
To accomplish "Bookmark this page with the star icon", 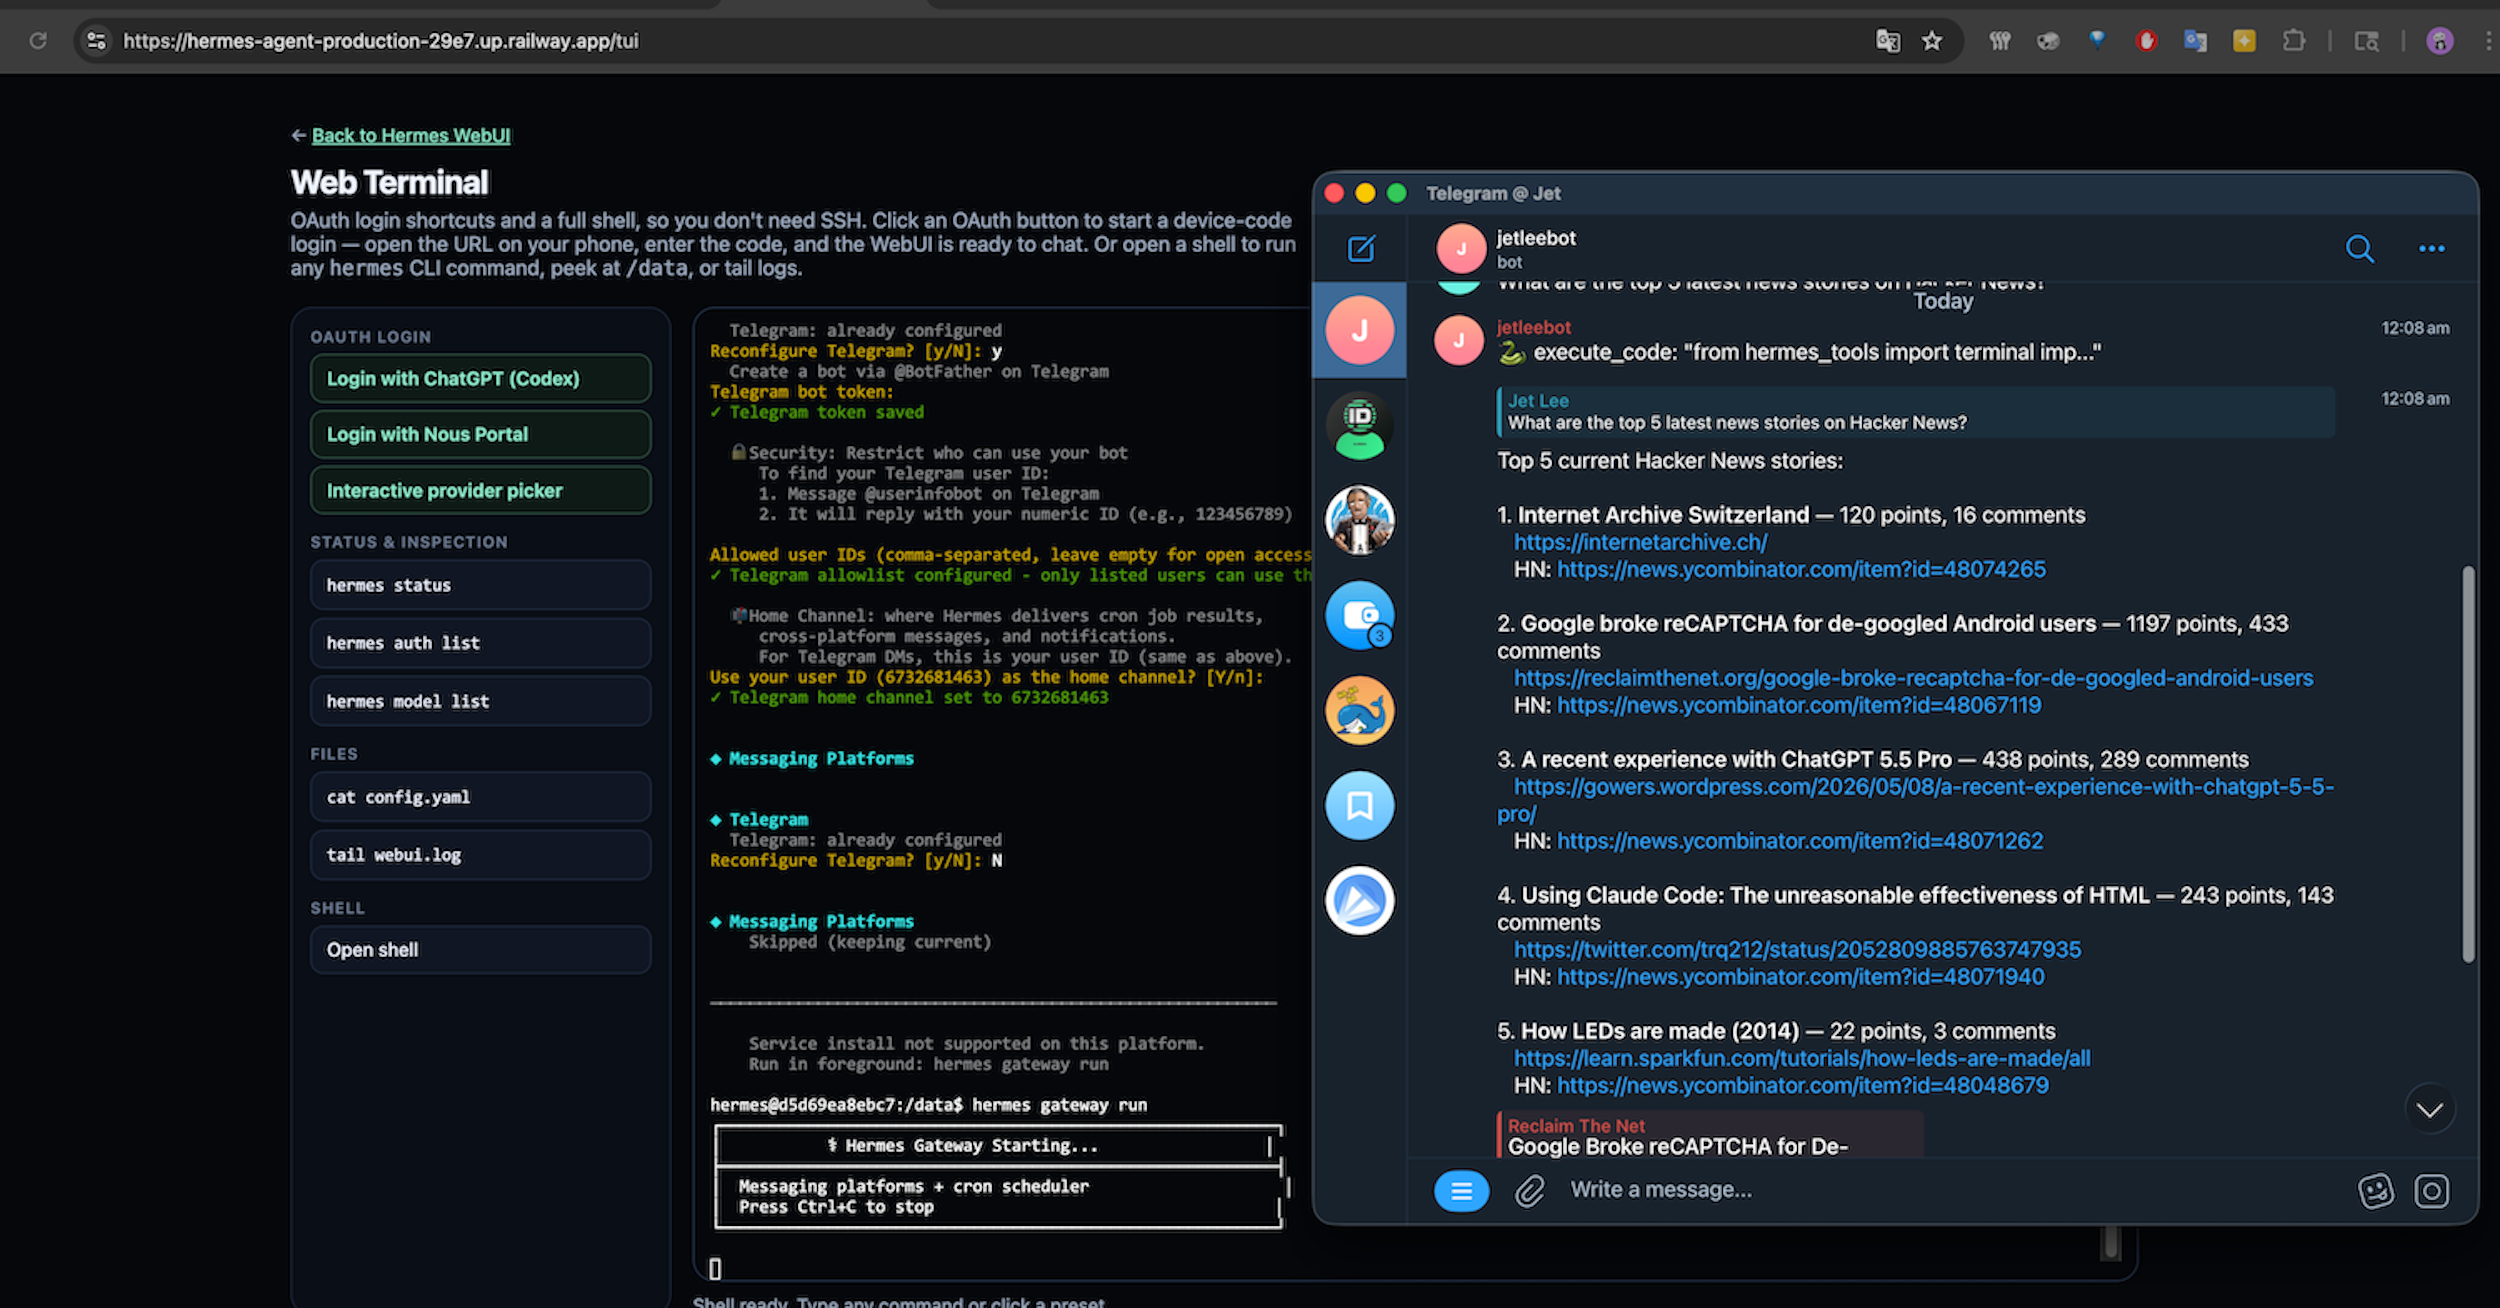I will [x=1932, y=41].
